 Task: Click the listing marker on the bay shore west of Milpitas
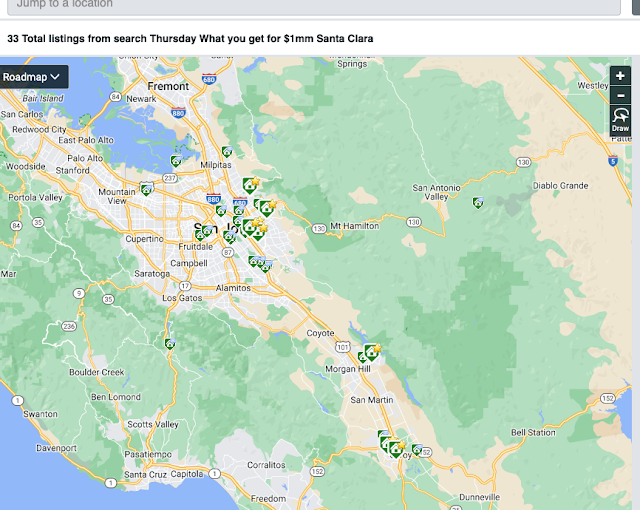(x=176, y=161)
